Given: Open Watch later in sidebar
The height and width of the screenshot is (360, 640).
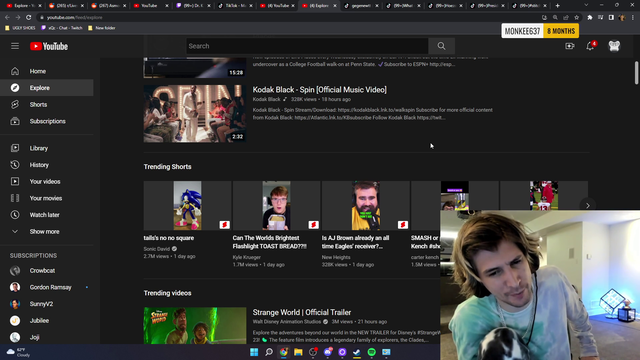Looking at the screenshot, I should tap(47, 215).
